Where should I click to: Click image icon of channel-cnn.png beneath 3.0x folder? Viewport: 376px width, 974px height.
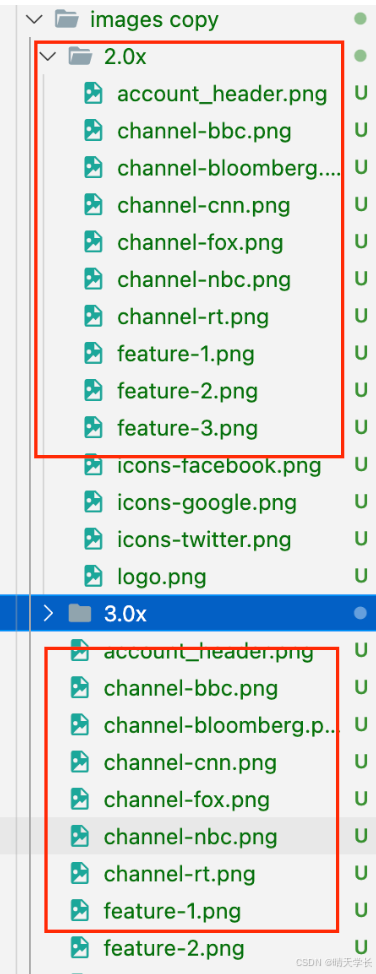point(80,762)
